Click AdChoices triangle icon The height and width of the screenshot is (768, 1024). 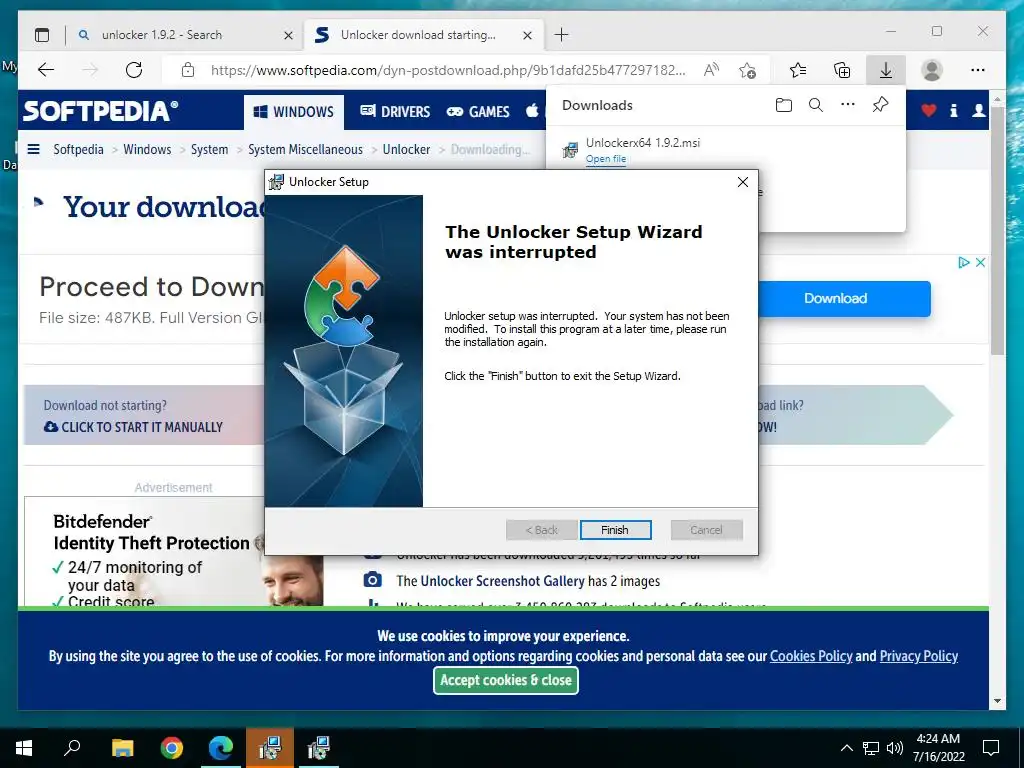[x=963, y=263]
